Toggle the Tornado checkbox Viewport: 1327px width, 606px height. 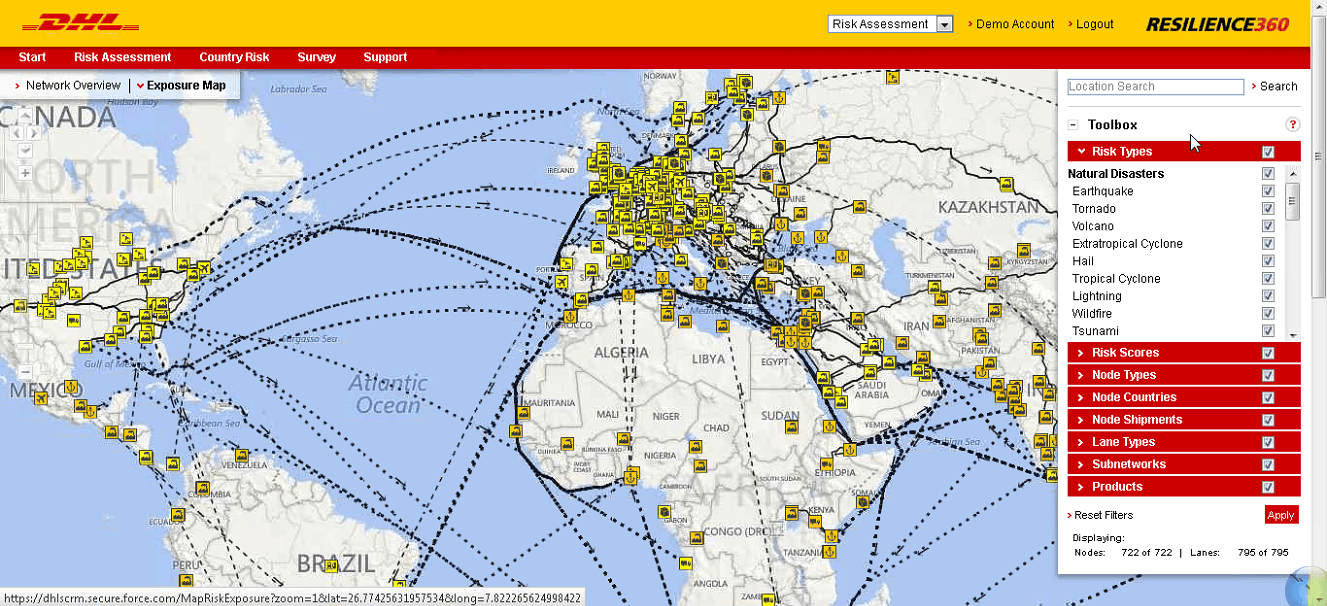pyautogui.click(x=1268, y=209)
